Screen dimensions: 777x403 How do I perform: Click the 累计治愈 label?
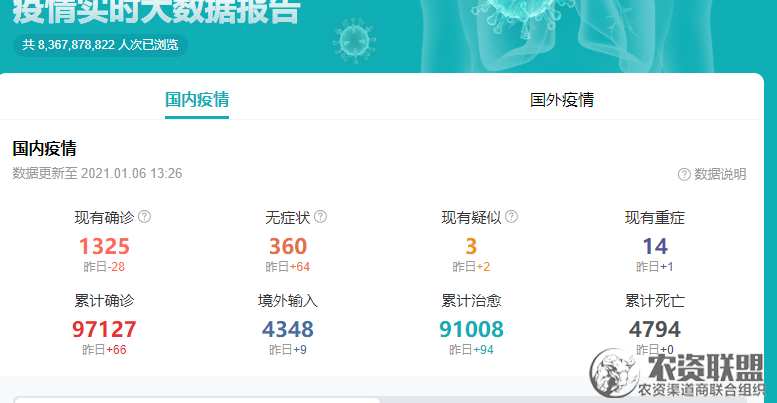(471, 300)
